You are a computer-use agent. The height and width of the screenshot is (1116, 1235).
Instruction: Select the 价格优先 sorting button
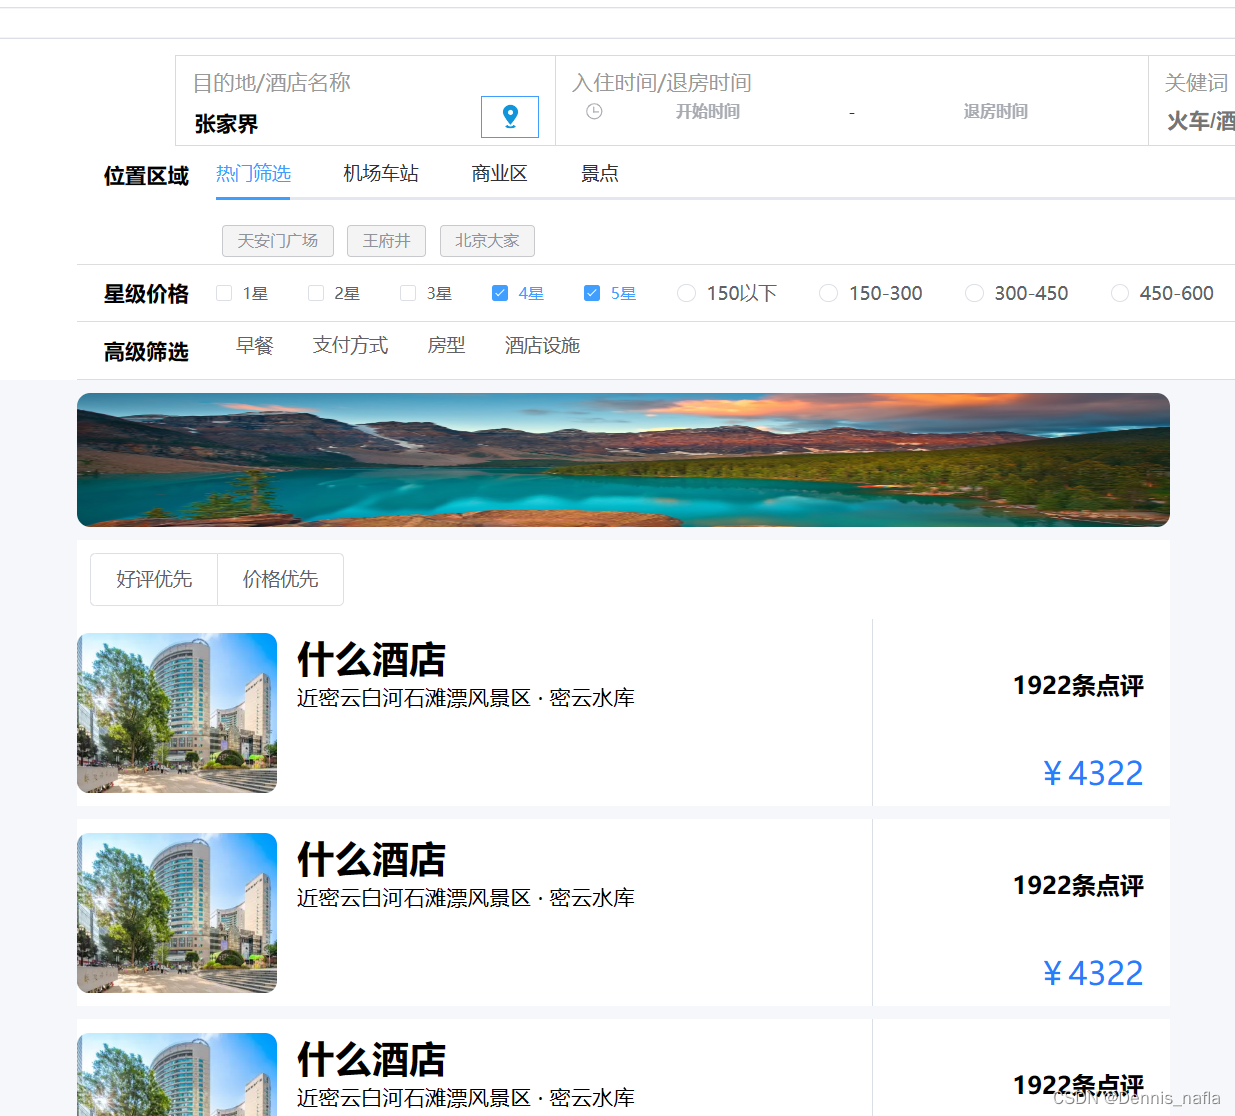[280, 579]
